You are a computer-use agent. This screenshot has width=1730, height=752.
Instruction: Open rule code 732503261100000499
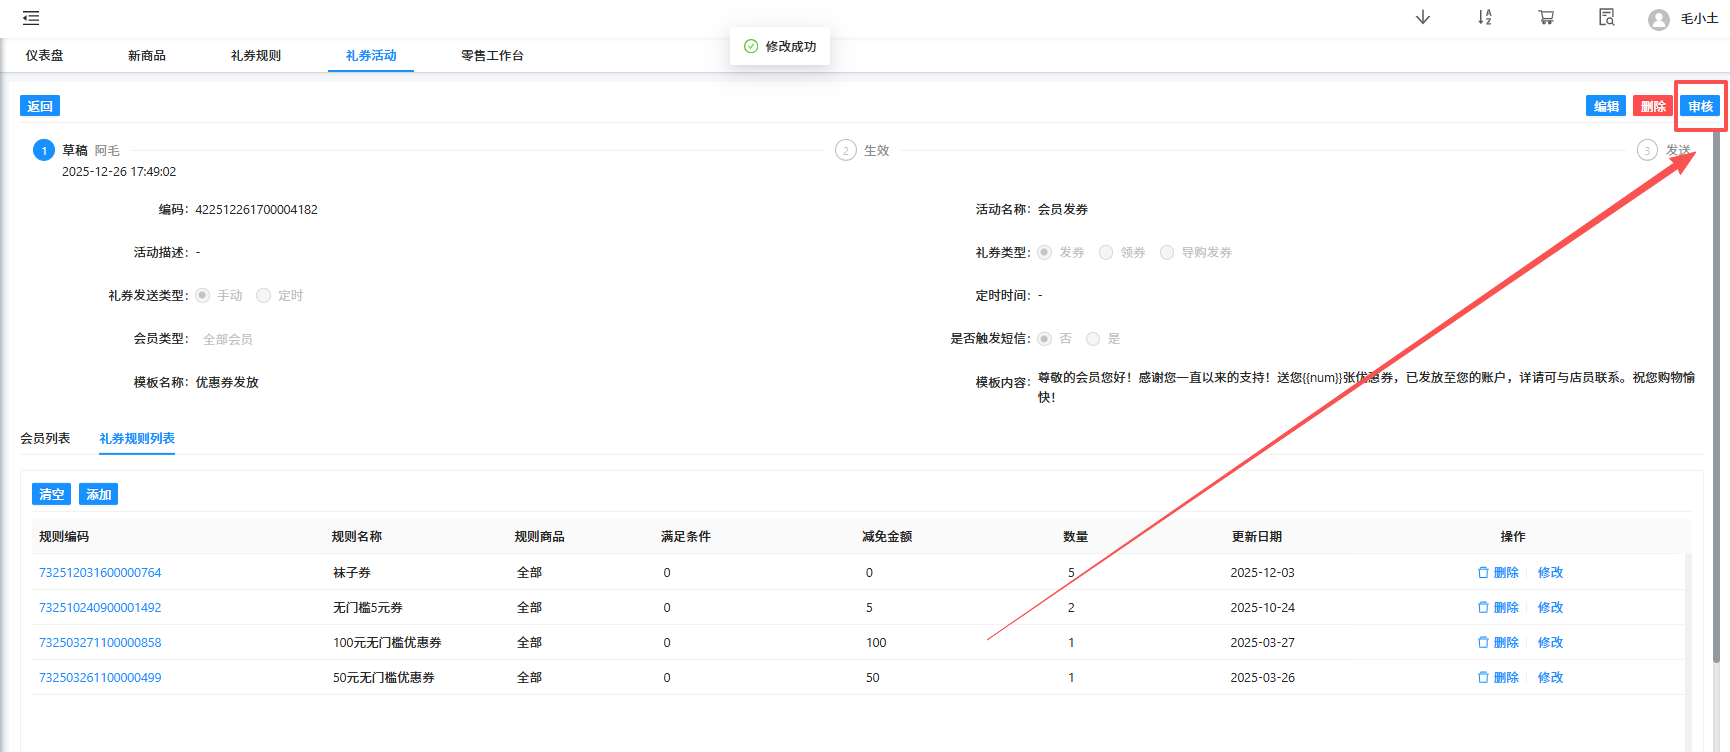coord(100,678)
